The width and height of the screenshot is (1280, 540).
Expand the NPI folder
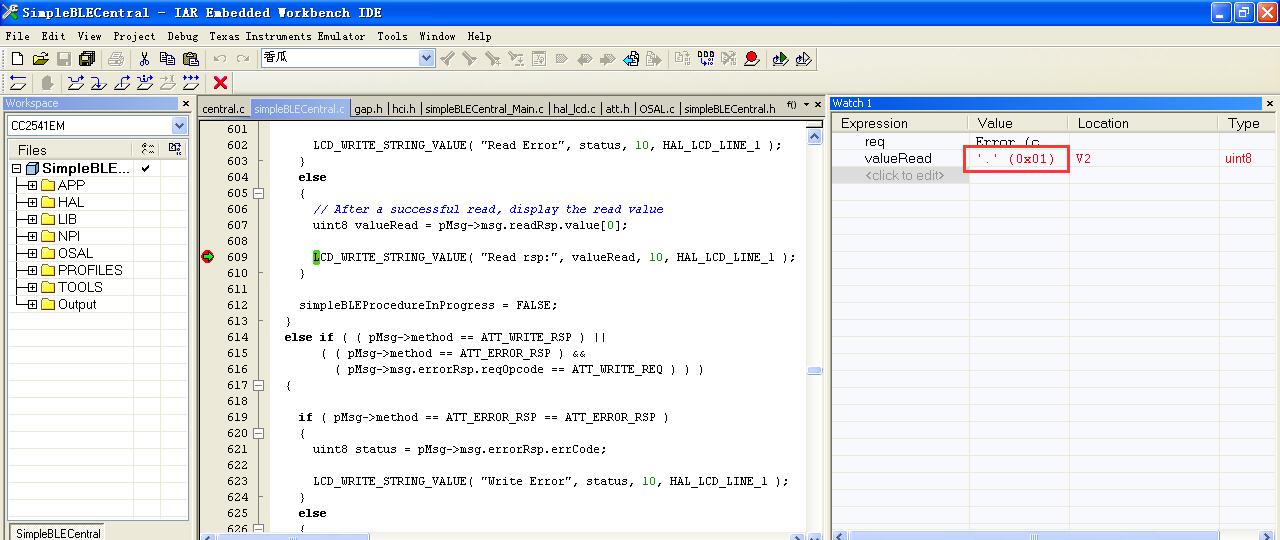click(32, 236)
